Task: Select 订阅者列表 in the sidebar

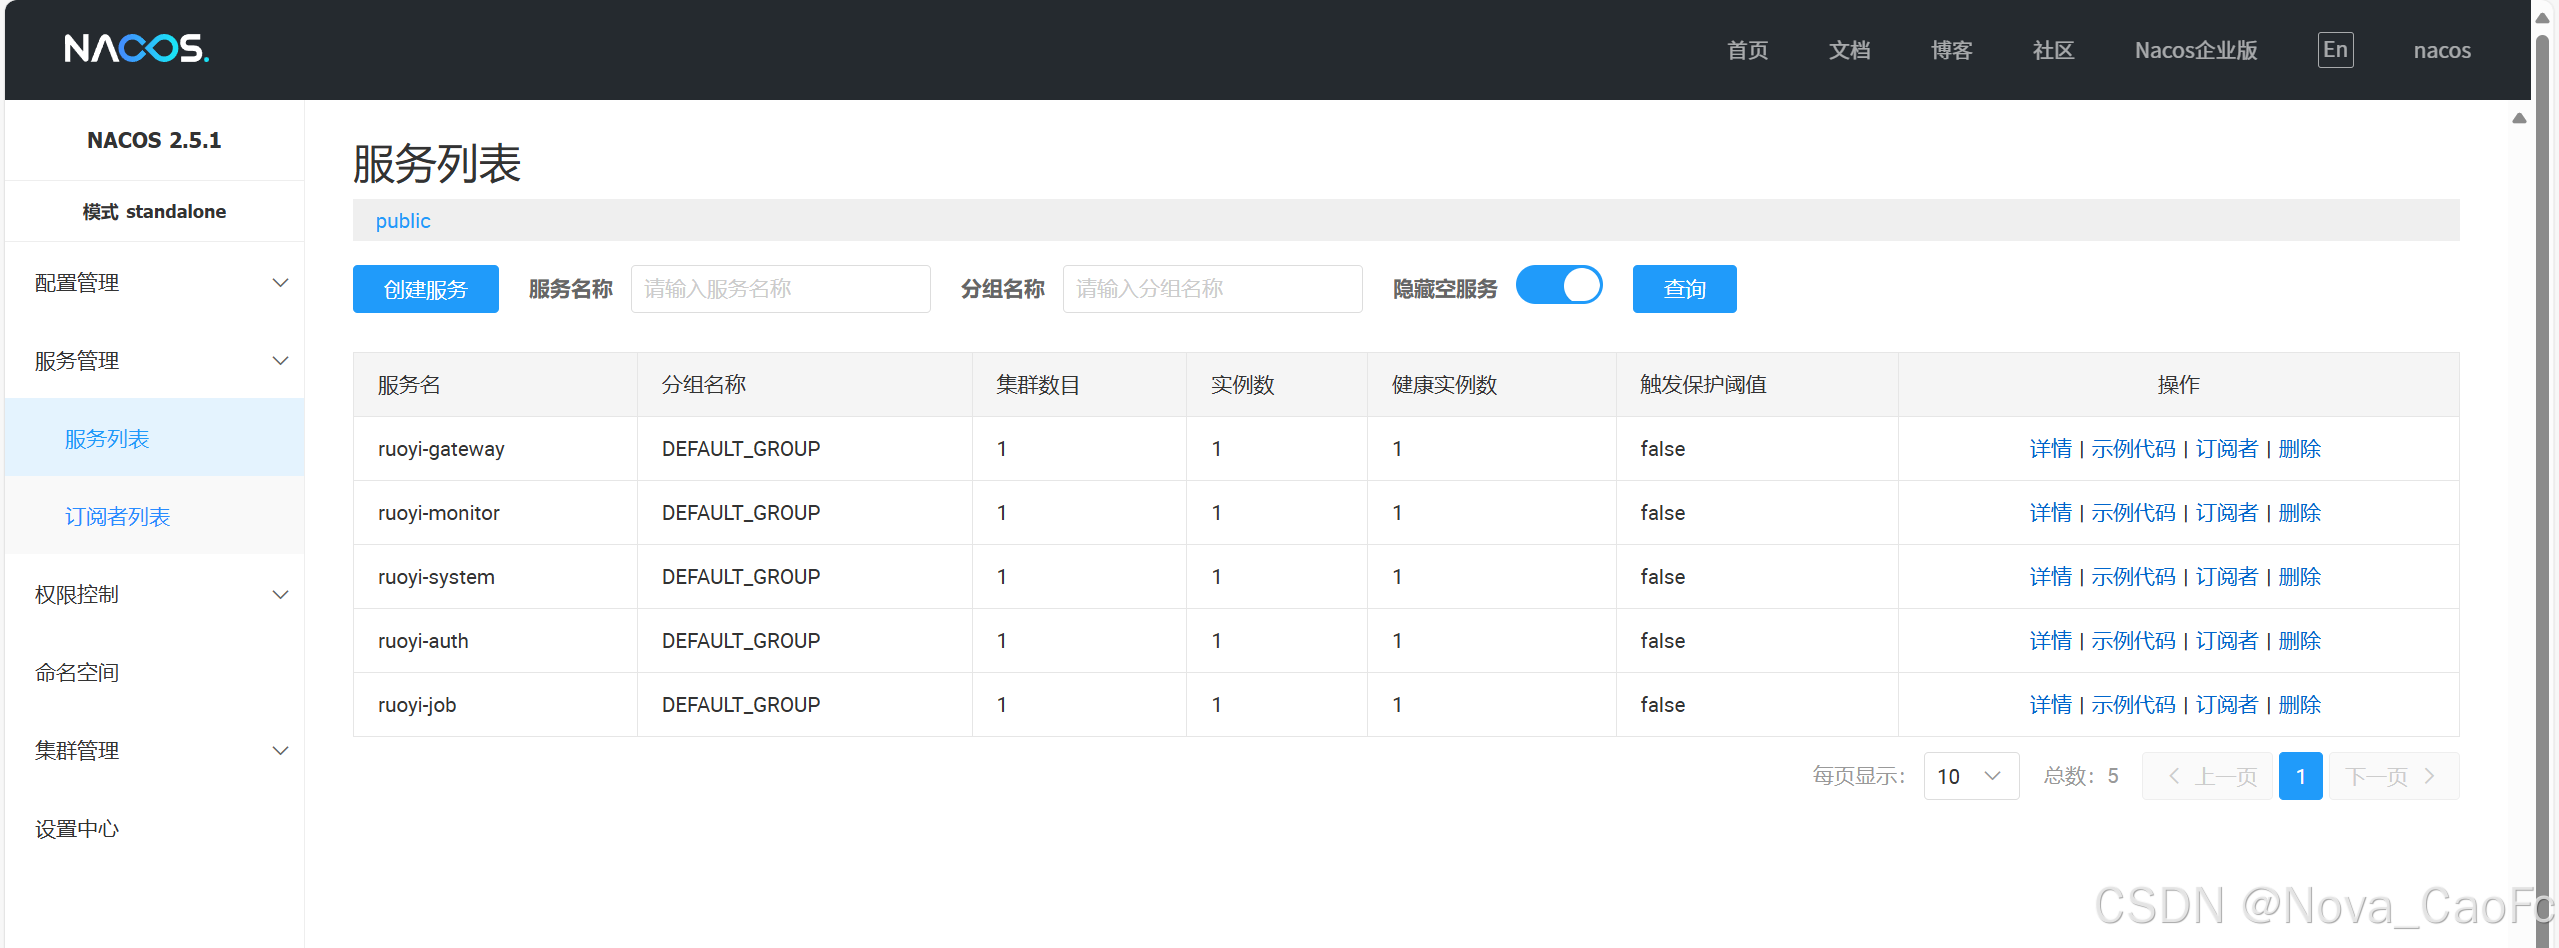Action: click(x=155, y=516)
